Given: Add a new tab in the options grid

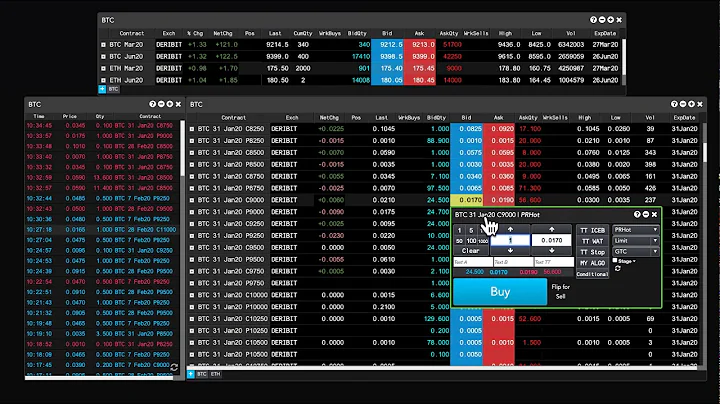Looking at the screenshot, I should click(191, 374).
